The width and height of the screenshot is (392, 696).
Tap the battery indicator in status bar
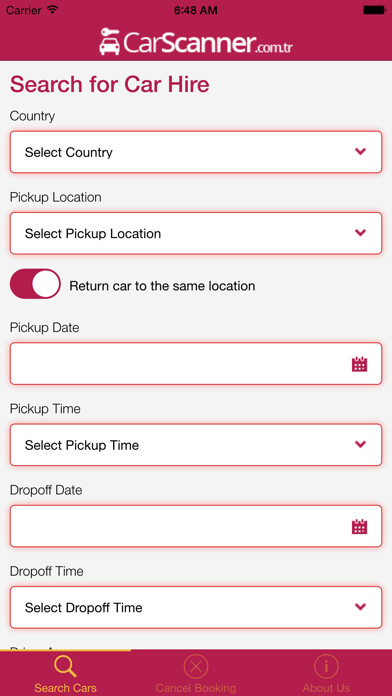pyautogui.click(x=374, y=10)
